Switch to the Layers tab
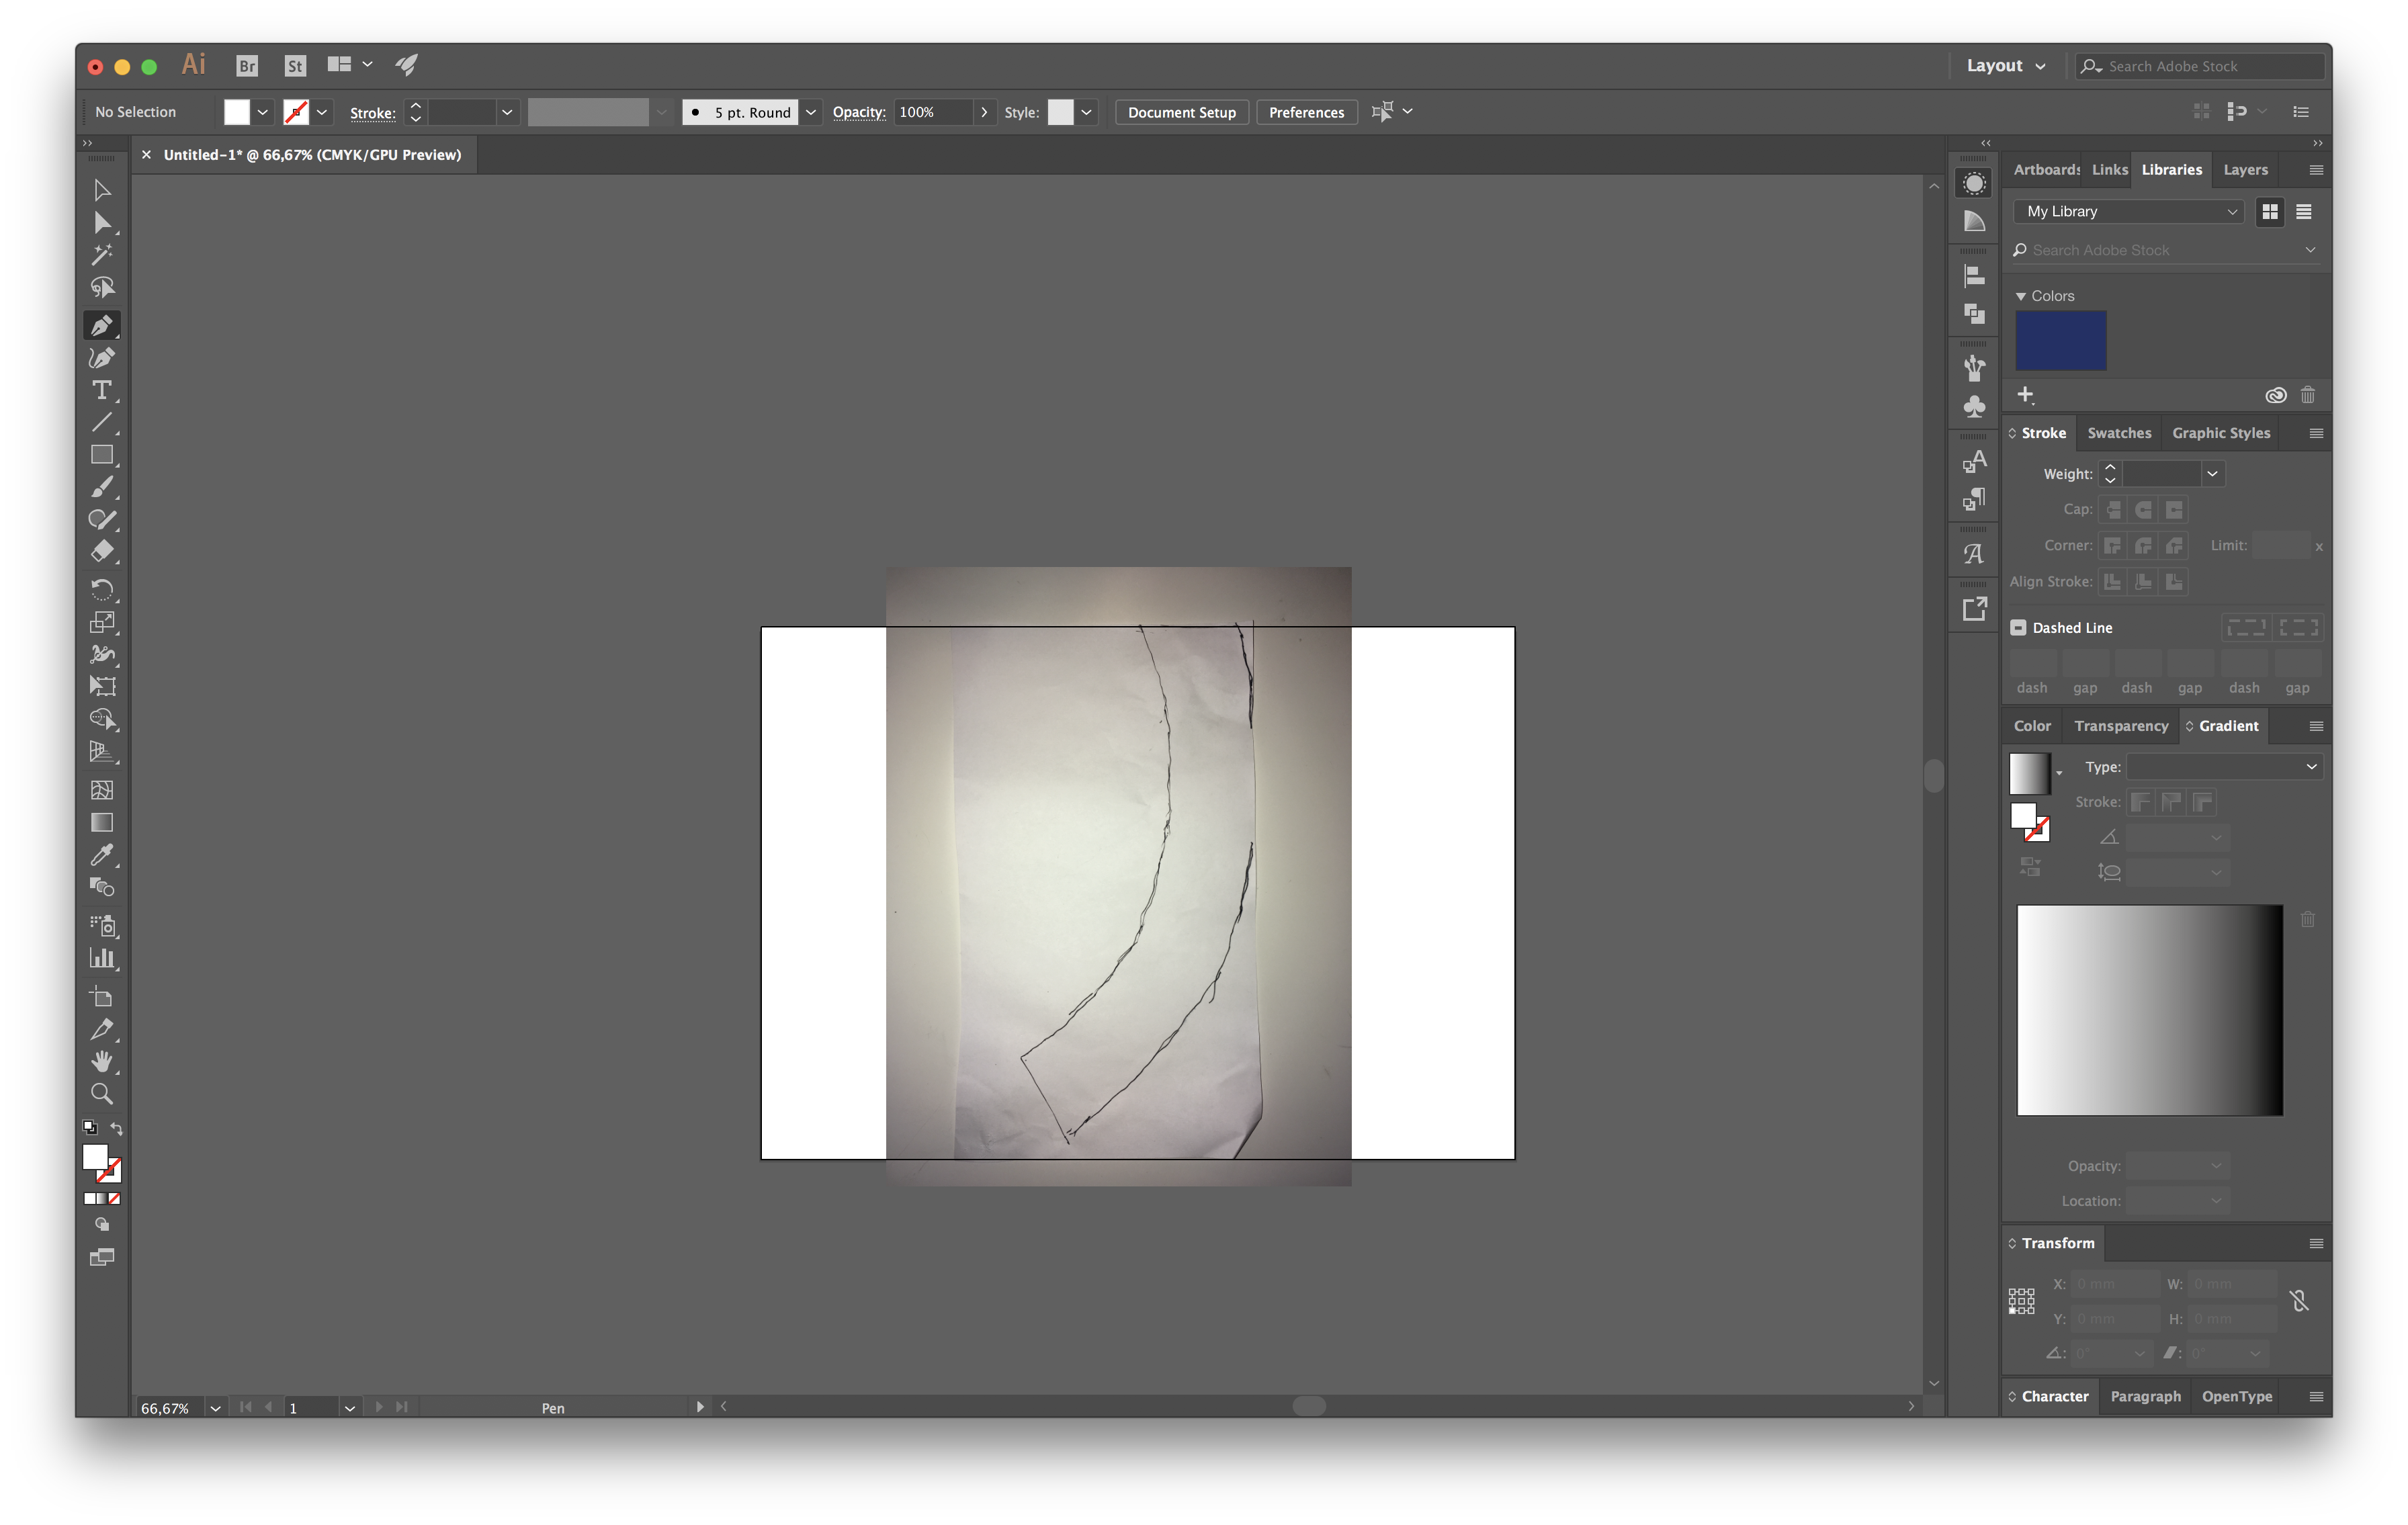Screen dimensions: 2408x1525 pos(2245,169)
